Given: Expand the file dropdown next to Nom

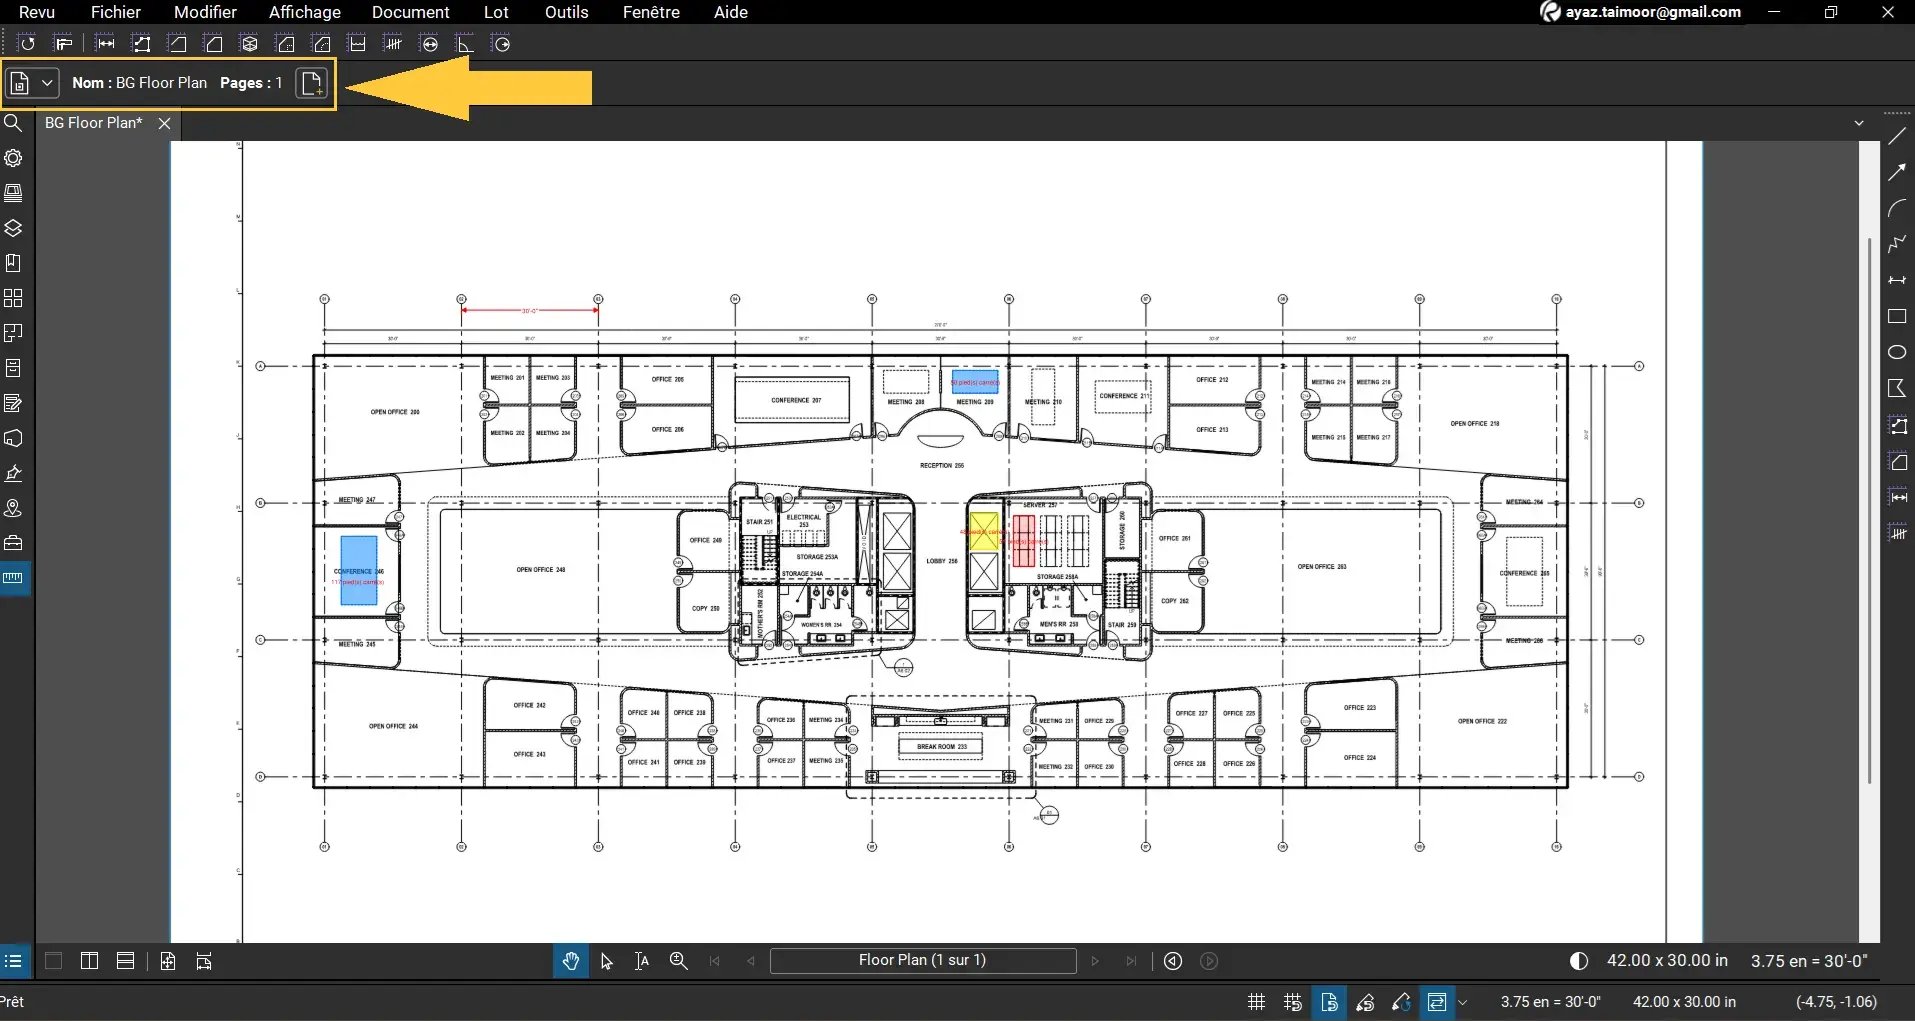Looking at the screenshot, I should click(46, 83).
